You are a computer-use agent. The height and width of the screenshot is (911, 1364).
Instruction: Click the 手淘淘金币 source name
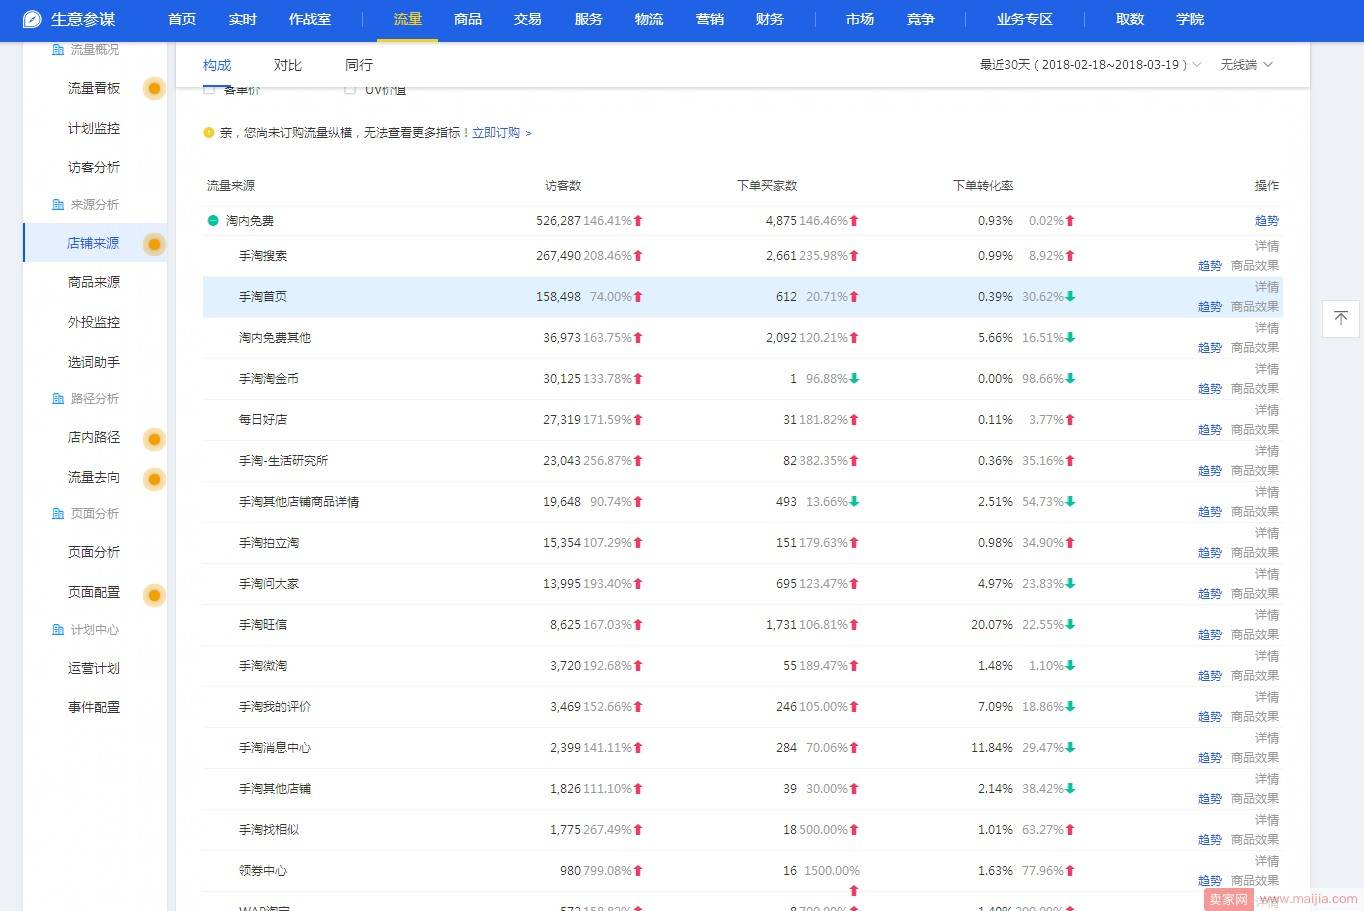pyautogui.click(x=269, y=379)
